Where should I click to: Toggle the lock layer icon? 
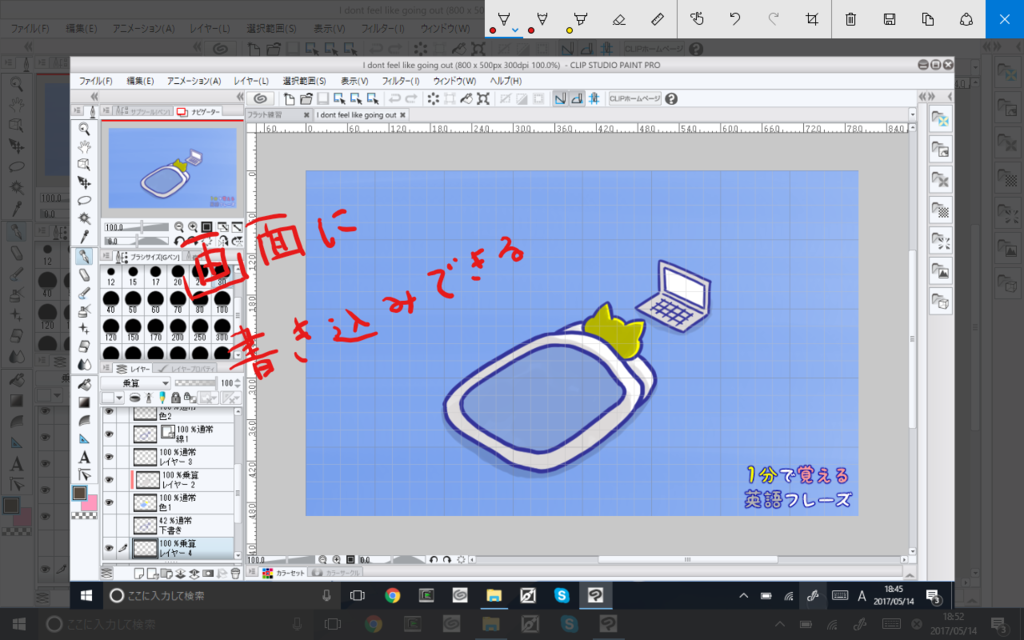176,398
